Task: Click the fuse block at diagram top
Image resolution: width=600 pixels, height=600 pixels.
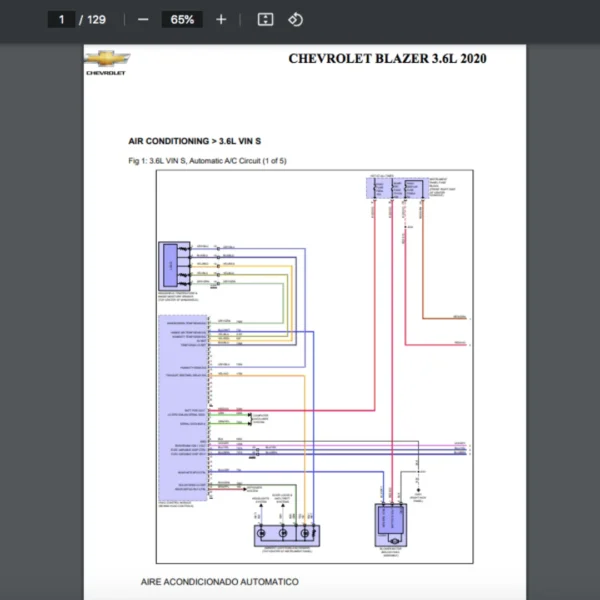Action: [x=398, y=189]
